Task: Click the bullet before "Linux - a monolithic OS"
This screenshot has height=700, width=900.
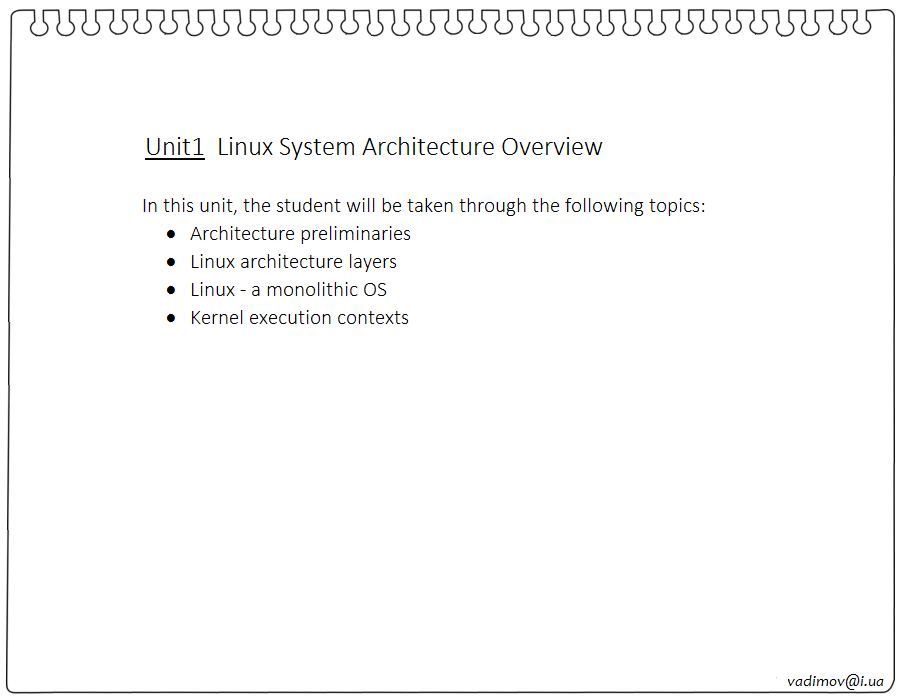Action: [x=171, y=290]
